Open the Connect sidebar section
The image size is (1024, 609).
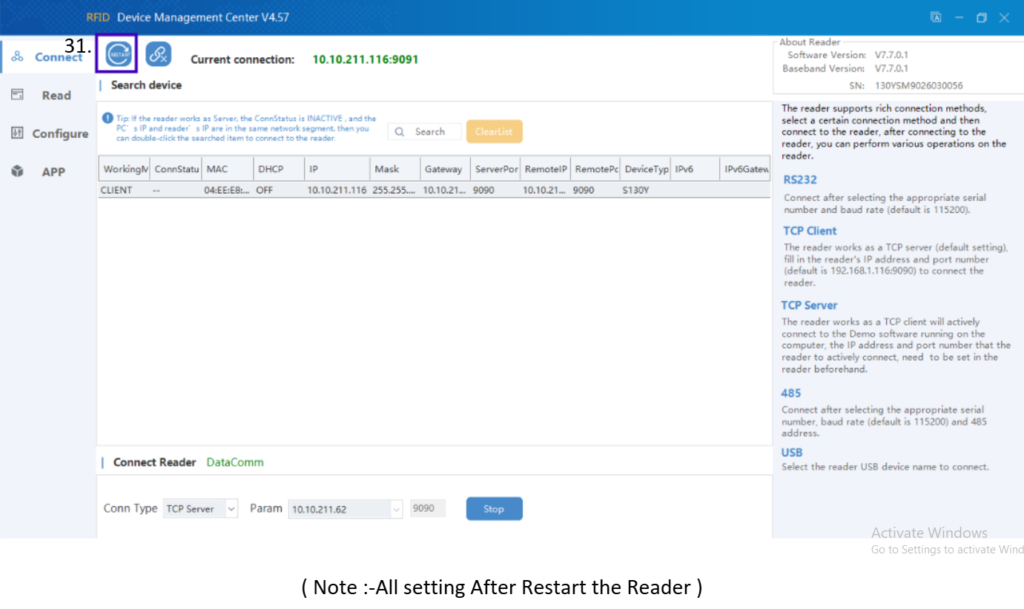pos(47,57)
